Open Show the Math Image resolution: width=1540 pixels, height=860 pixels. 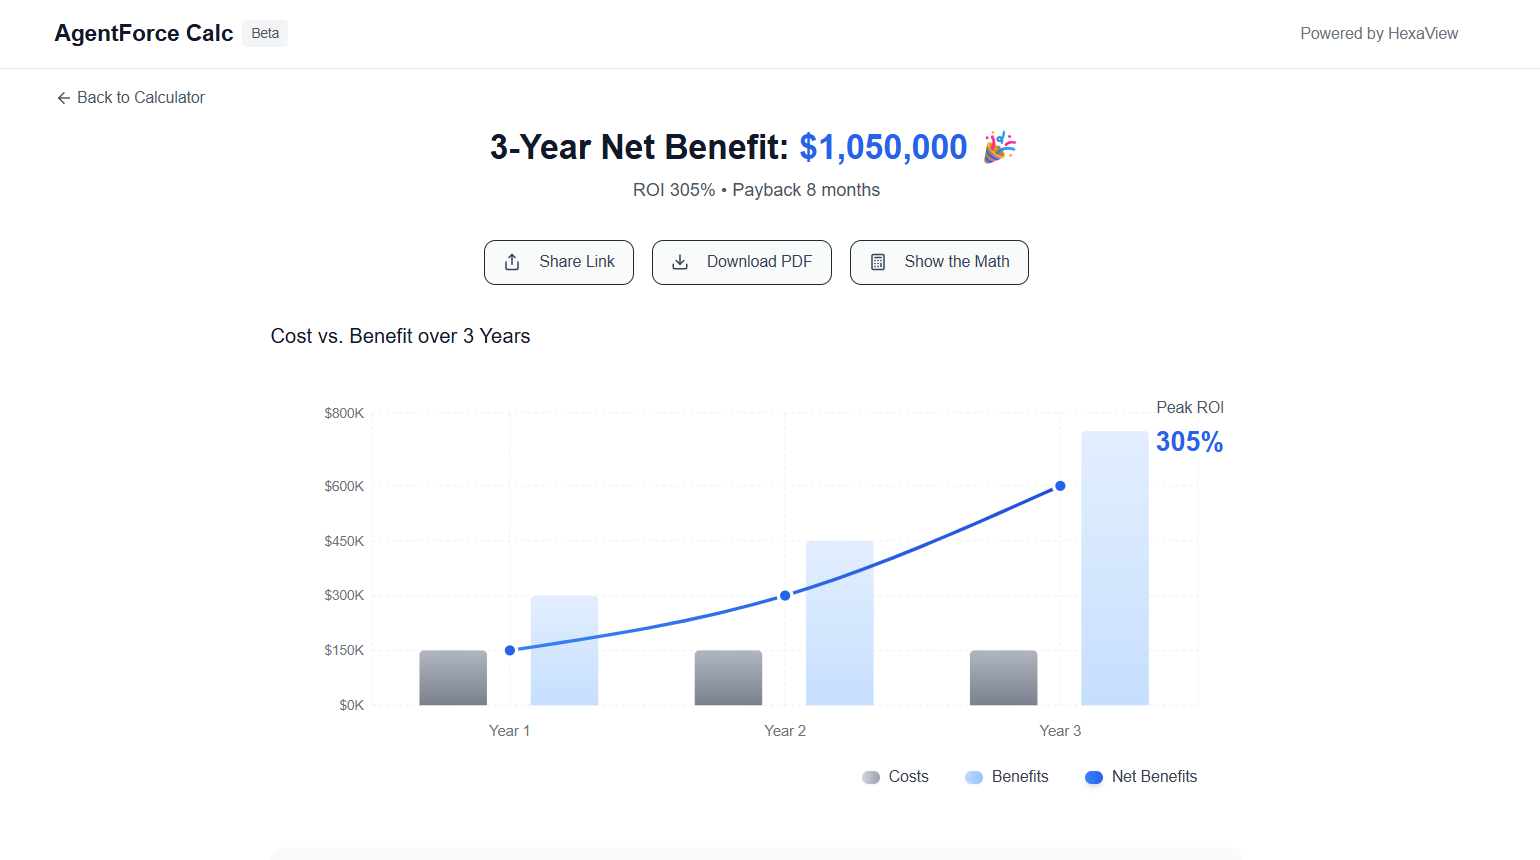click(939, 262)
